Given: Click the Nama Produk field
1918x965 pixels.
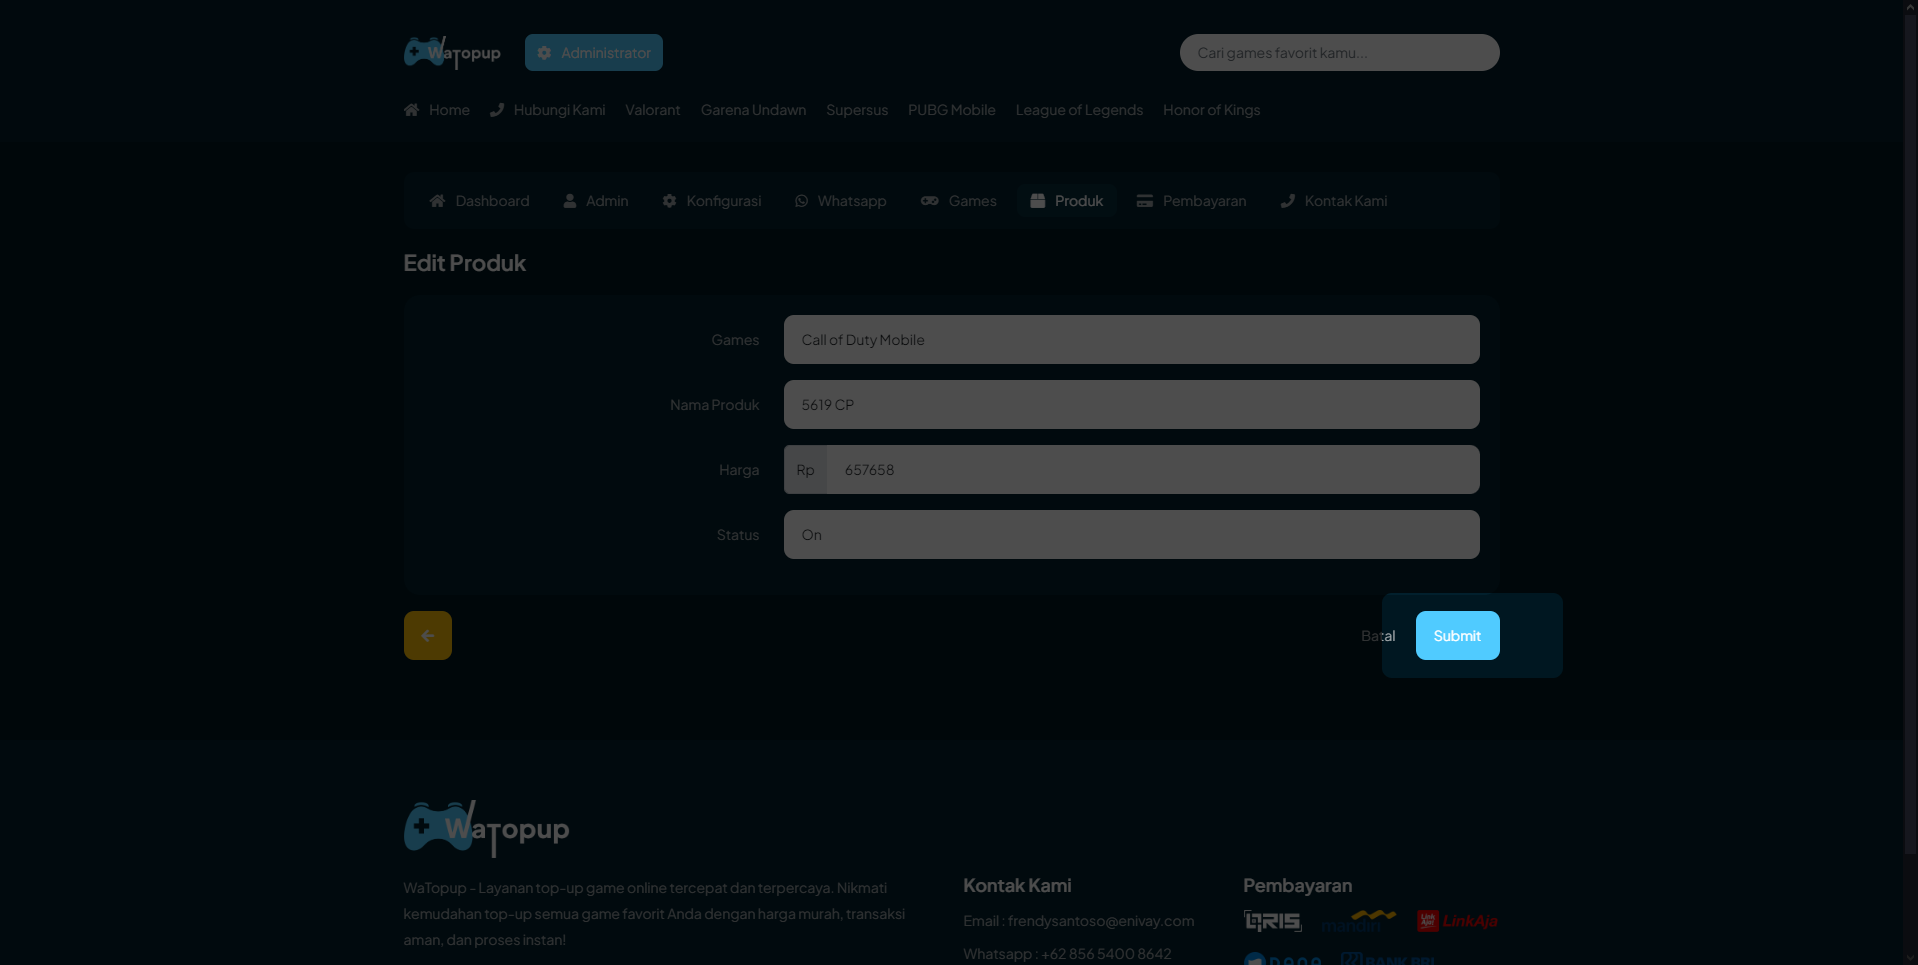Looking at the screenshot, I should [x=1131, y=405].
